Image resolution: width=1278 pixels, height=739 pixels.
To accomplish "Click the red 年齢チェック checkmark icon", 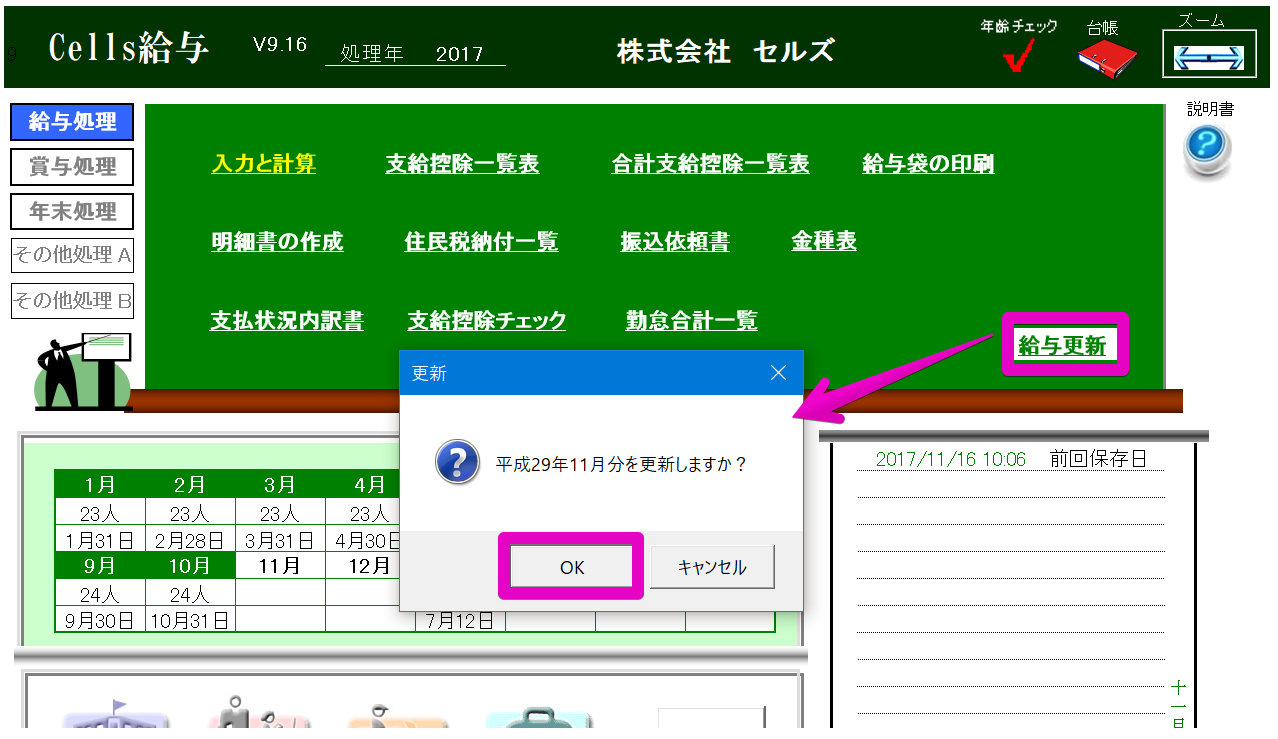I will point(1018,59).
